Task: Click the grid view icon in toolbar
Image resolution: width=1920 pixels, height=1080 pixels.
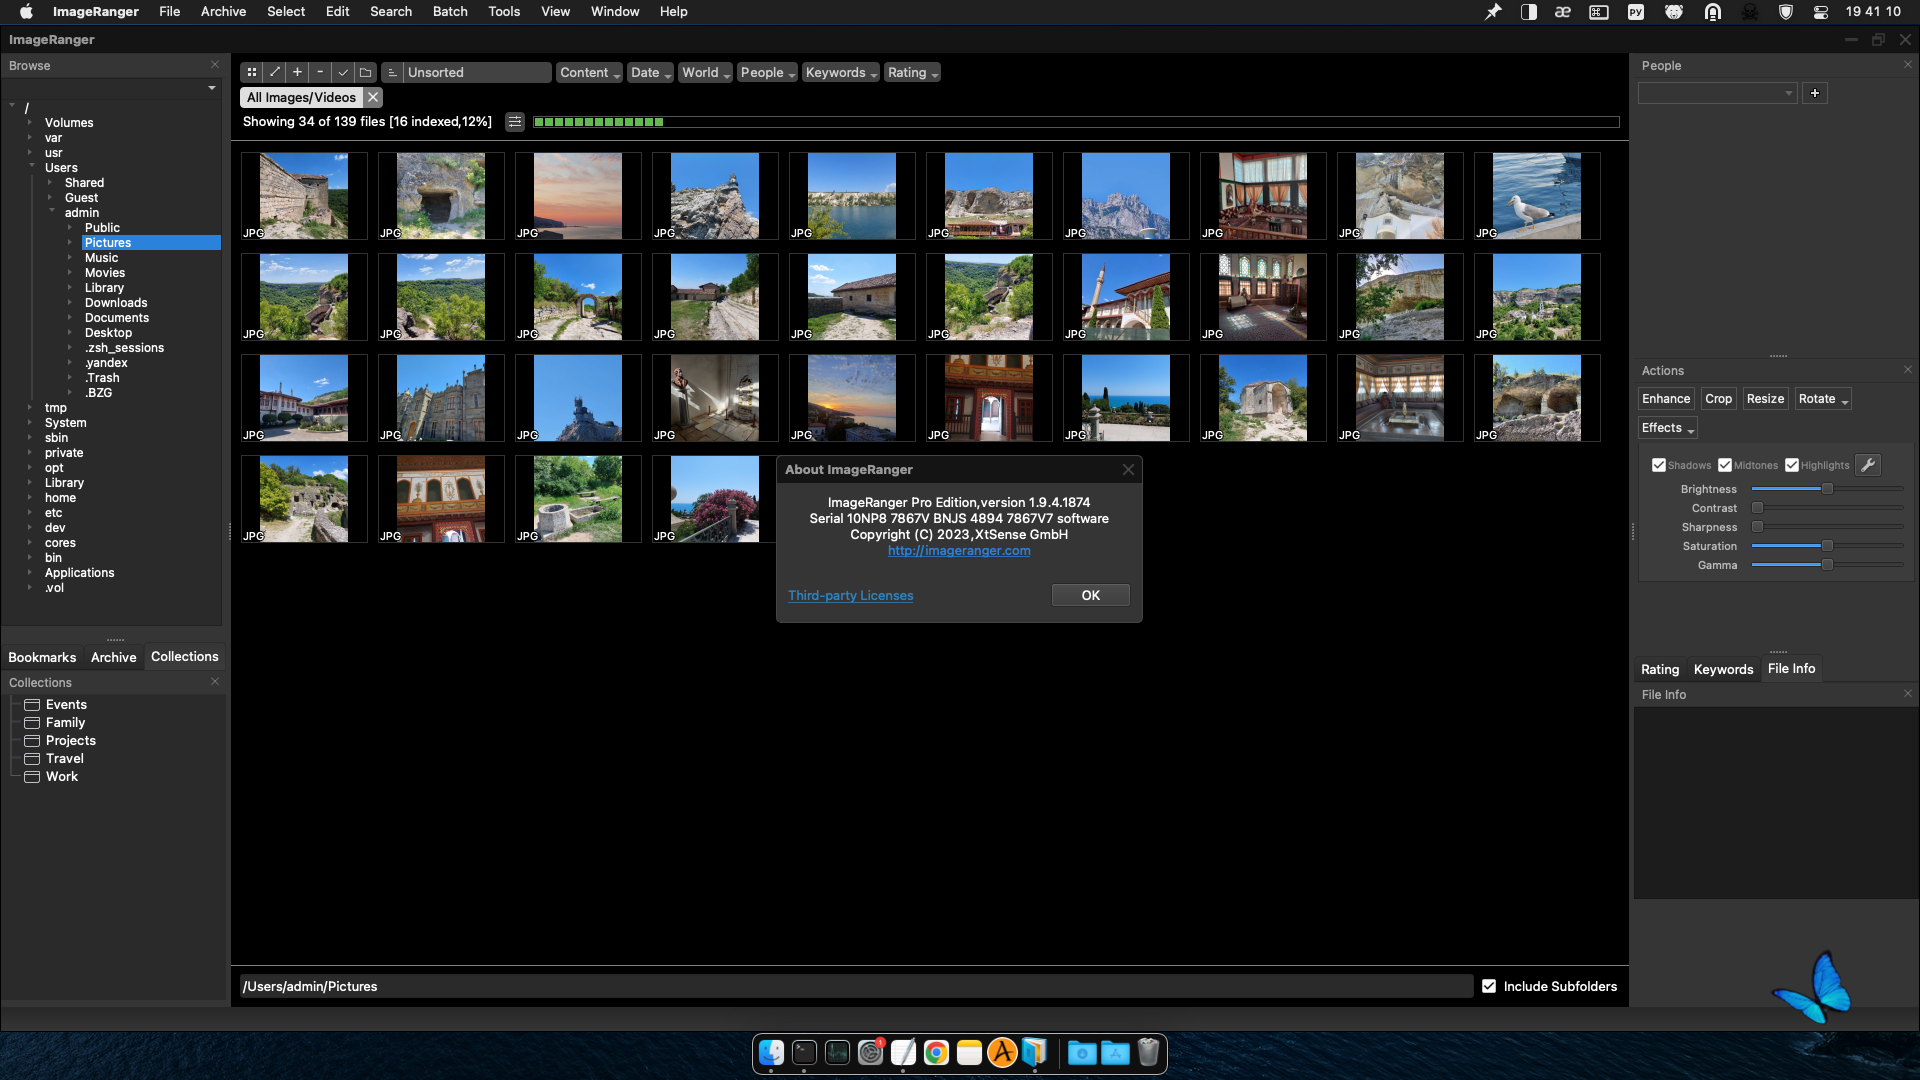Action: [252, 72]
